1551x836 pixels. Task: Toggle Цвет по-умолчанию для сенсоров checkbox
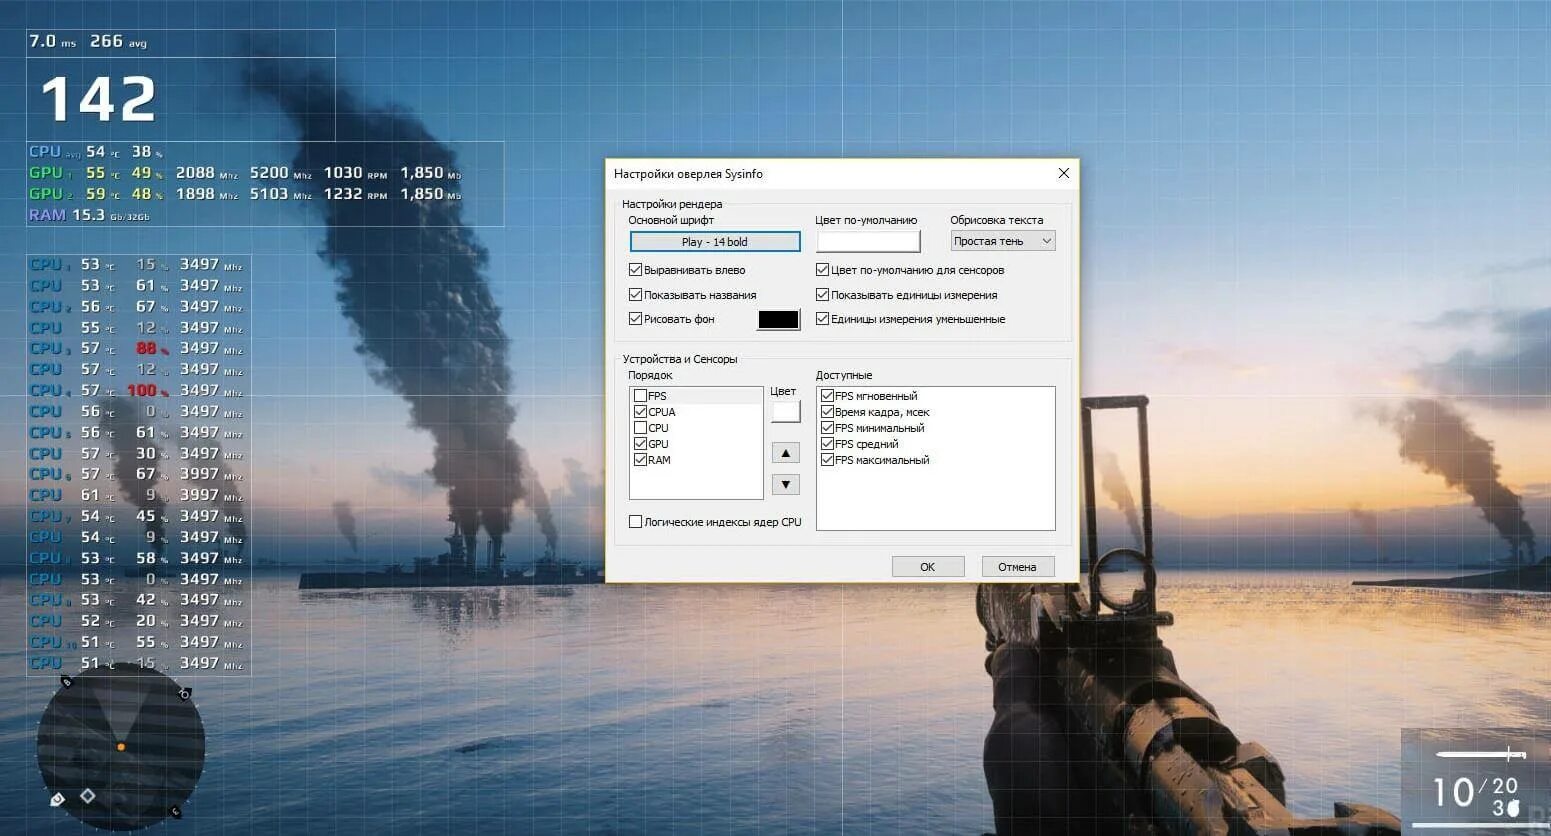click(822, 270)
